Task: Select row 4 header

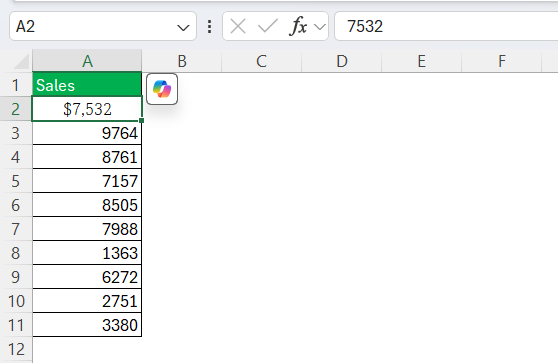Action: pos(16,157)
